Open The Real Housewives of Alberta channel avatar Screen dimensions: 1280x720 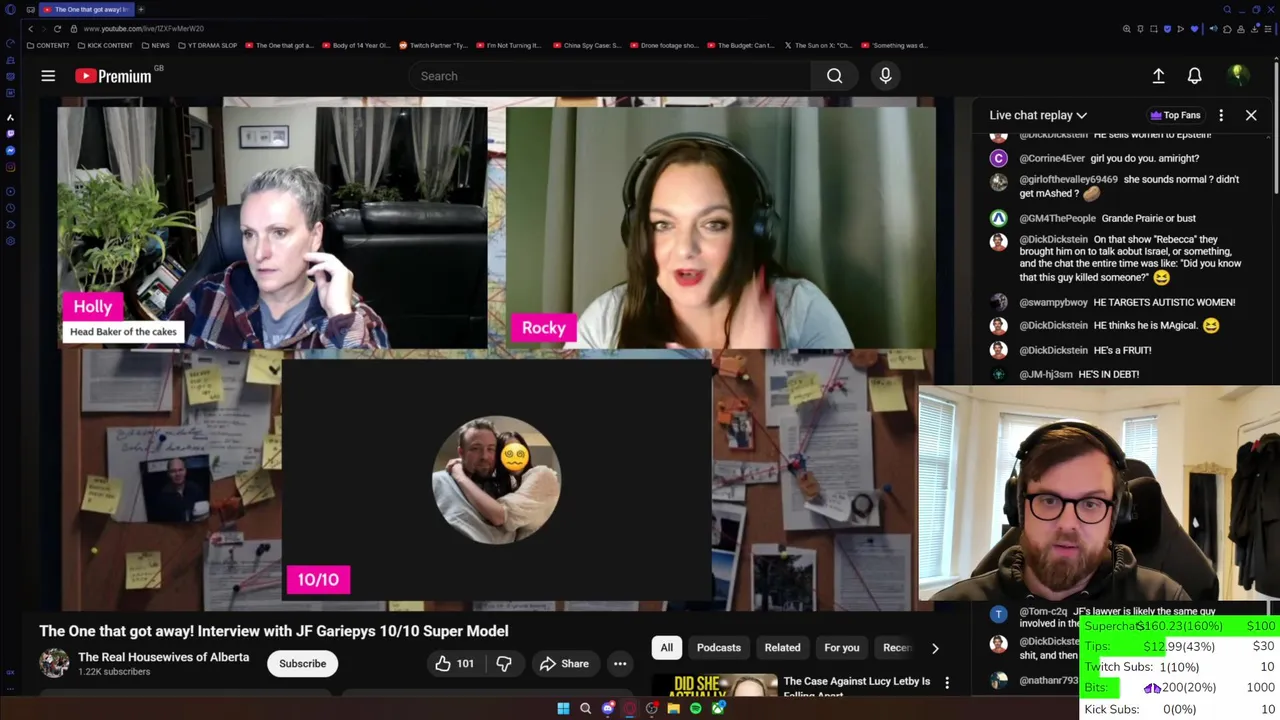coord(54,663)
